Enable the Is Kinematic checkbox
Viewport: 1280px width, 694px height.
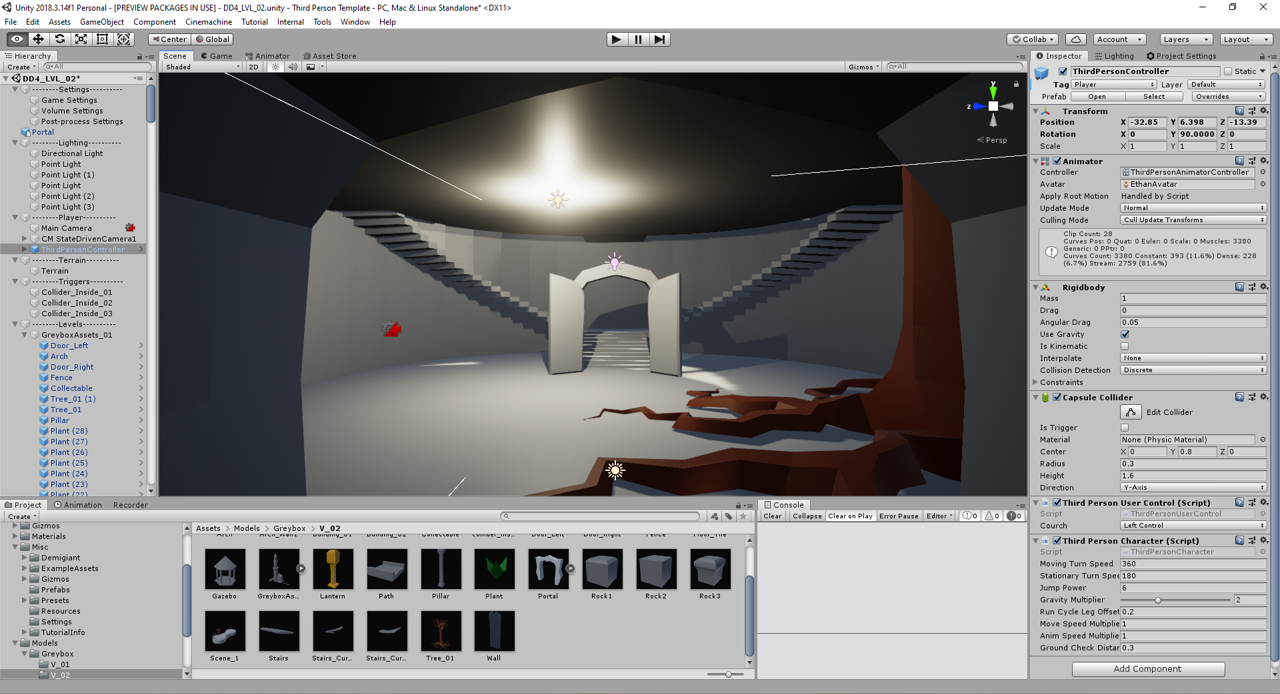coord(1125,346)
